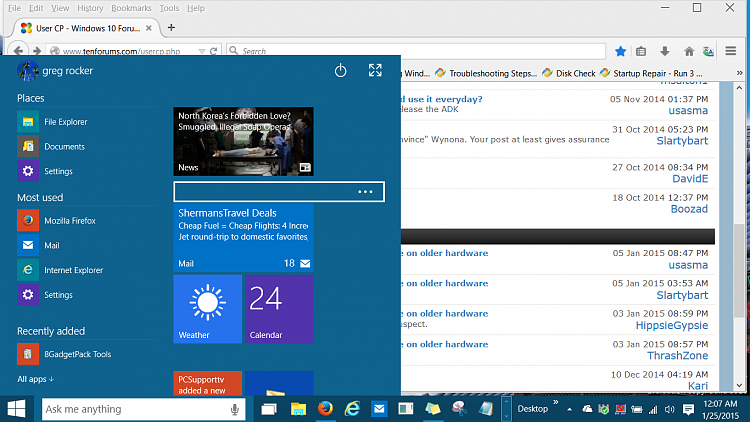The height and width of the screenshot is (422, 750).
Task: Open Snipping Tool on the taskbar
Action: tap(459, 409)
